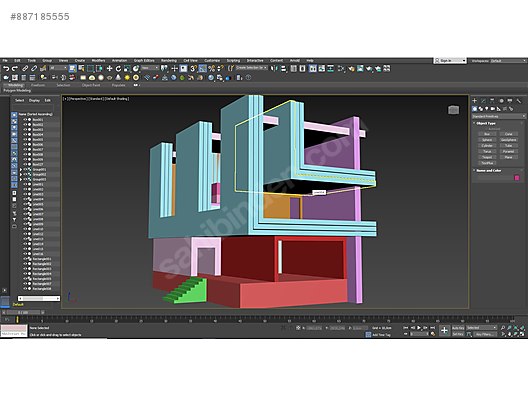Open the Customize menu
Viewport: 528px width, 396px height.
(x=212, y=61)
